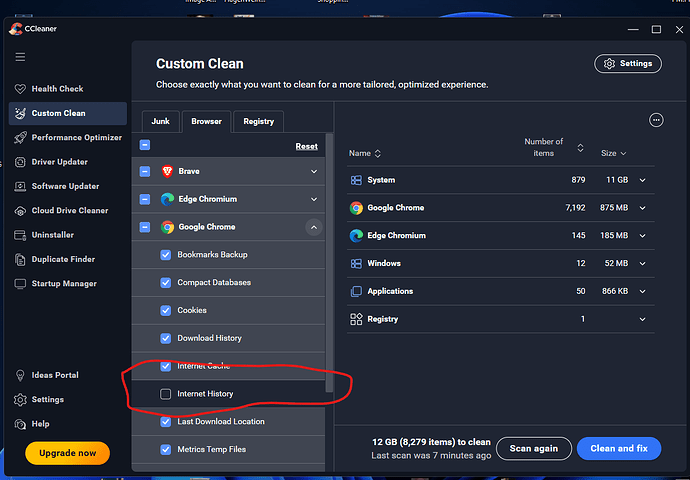This screenshot has width=690, height=480.
Task: Open Startup Manager from sidebar
Action: [x=64, y=284]
